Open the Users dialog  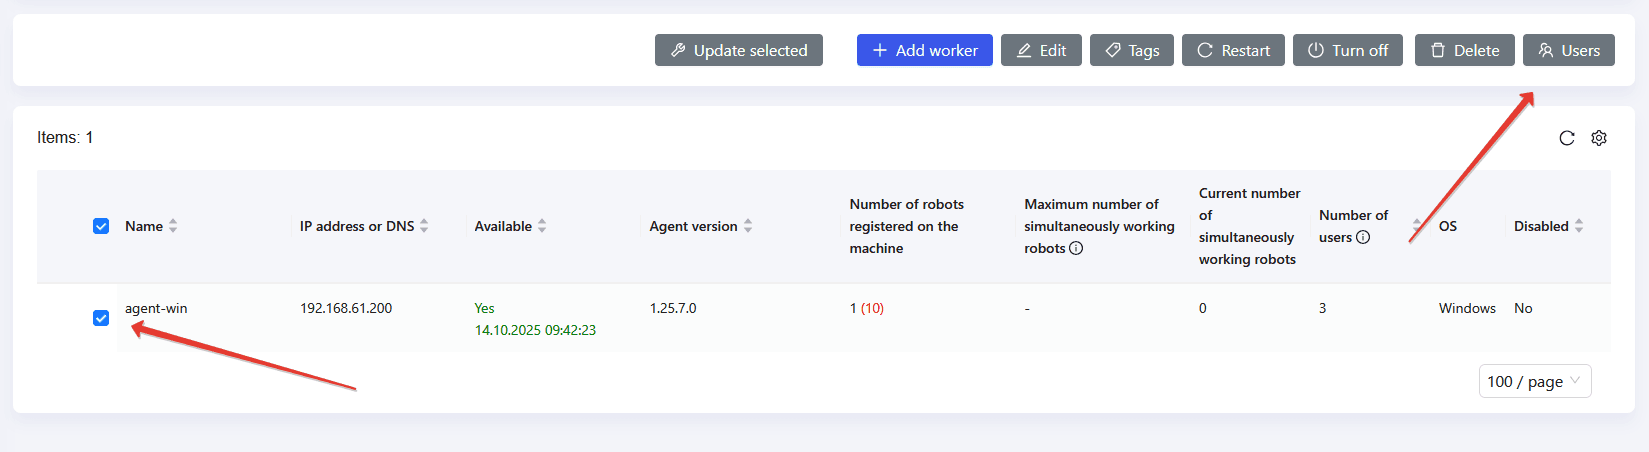[1568, 50]
